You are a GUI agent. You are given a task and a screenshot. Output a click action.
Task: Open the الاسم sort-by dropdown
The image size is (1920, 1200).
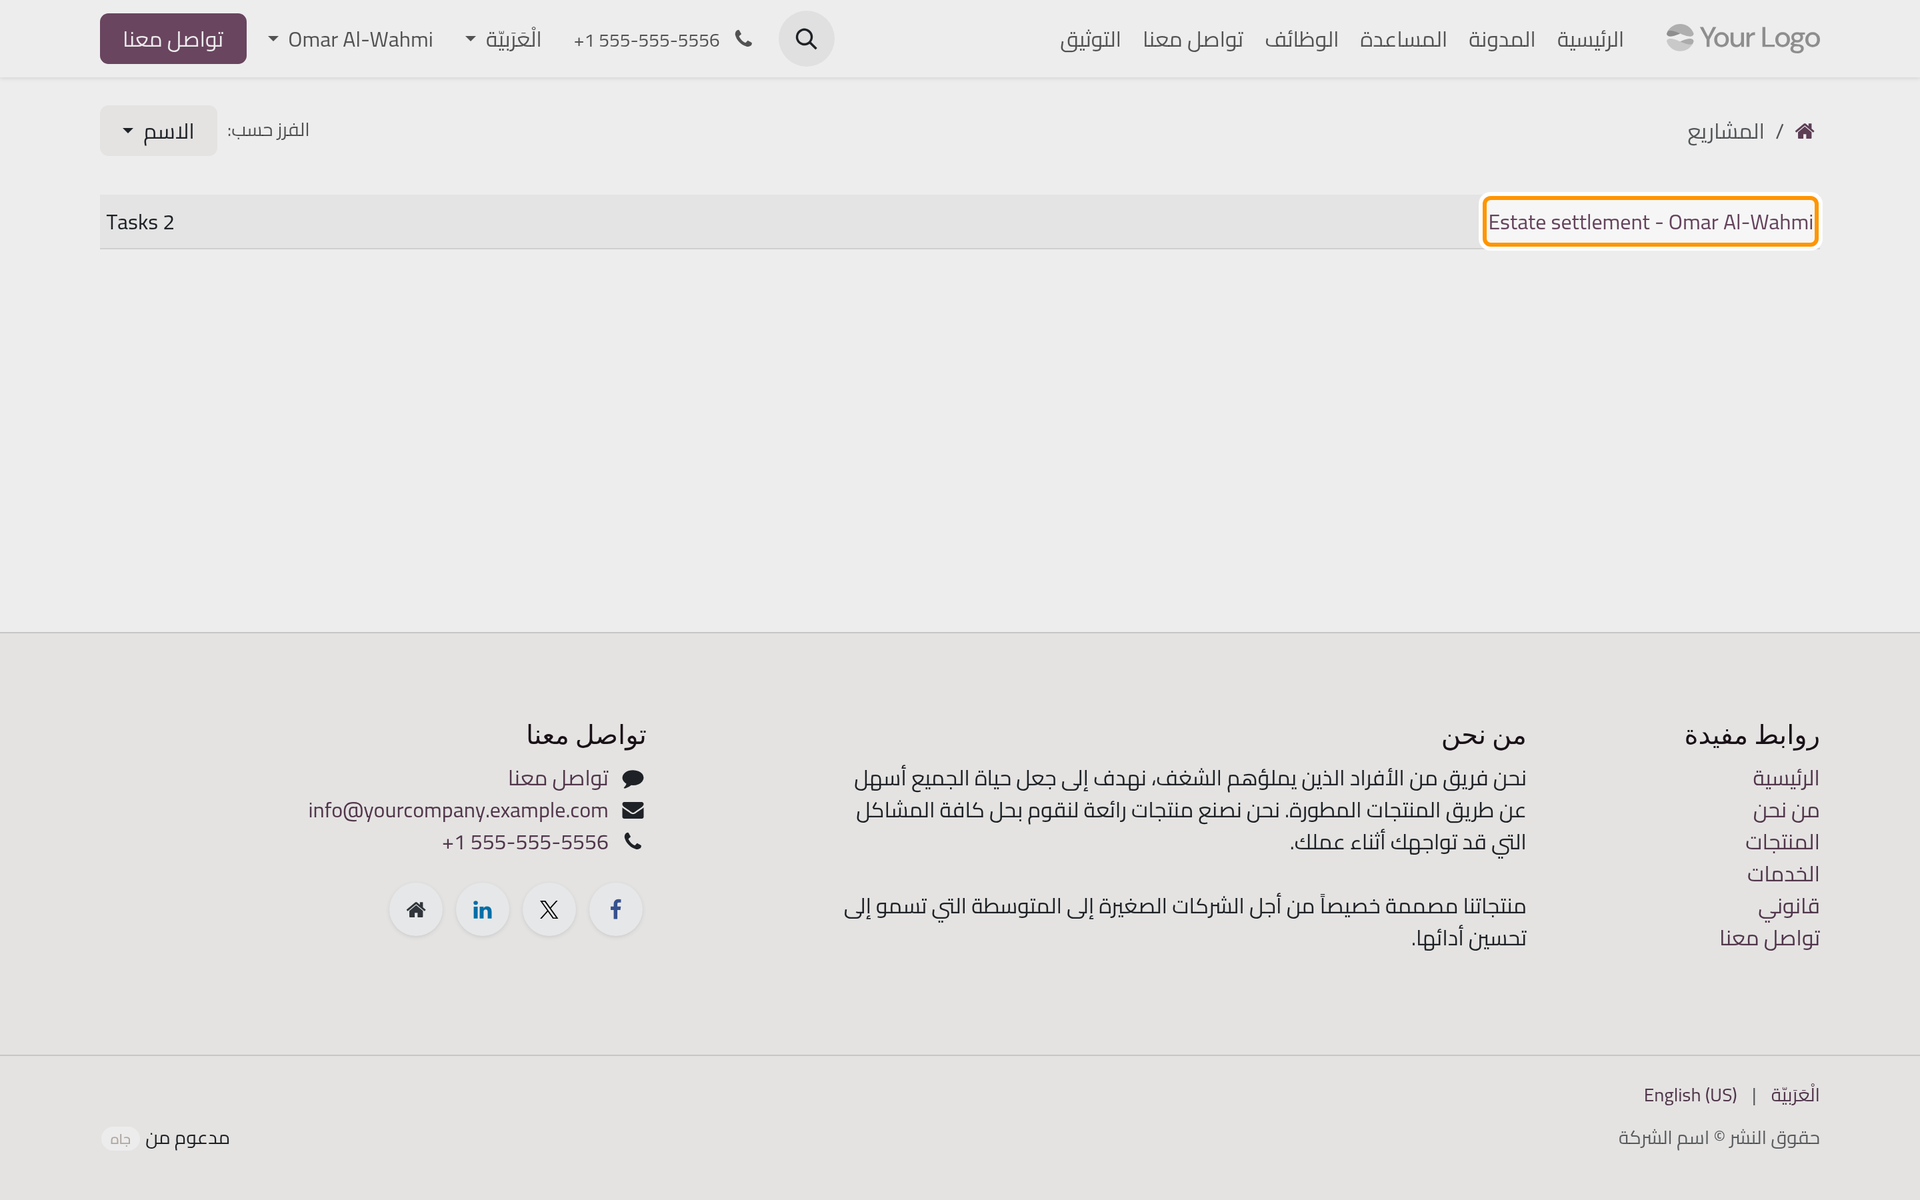[x=158, y=131]
